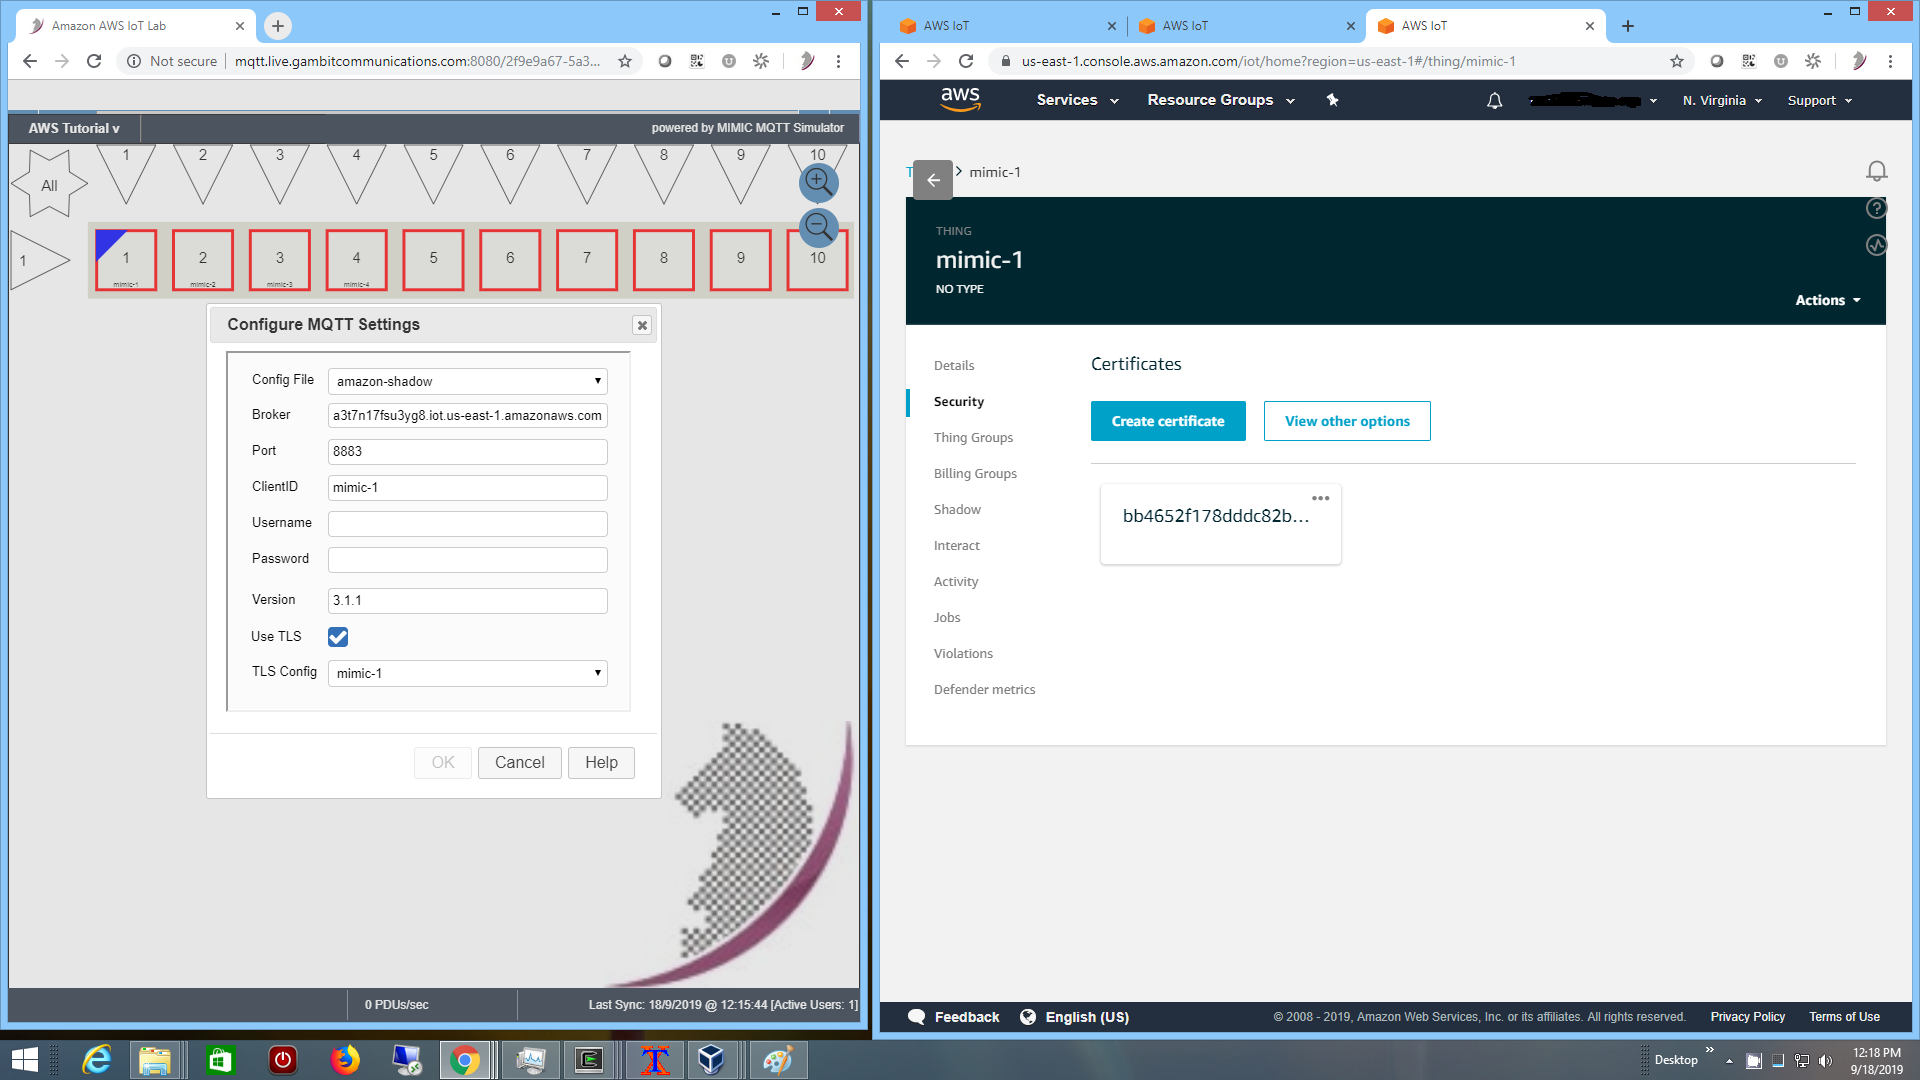The width and height of the screenshot is (1920, 1080).
Task: Bookmark the AWS console page with star
Action: click(1677, 61)
